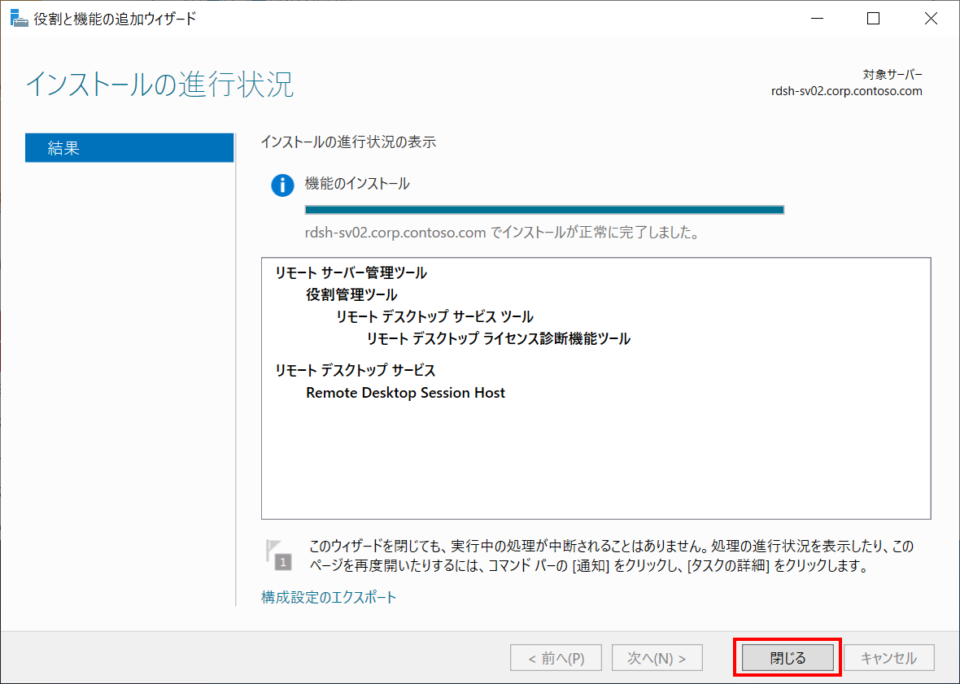
Task: Maximize the wizard window
Action: (874, 18)
